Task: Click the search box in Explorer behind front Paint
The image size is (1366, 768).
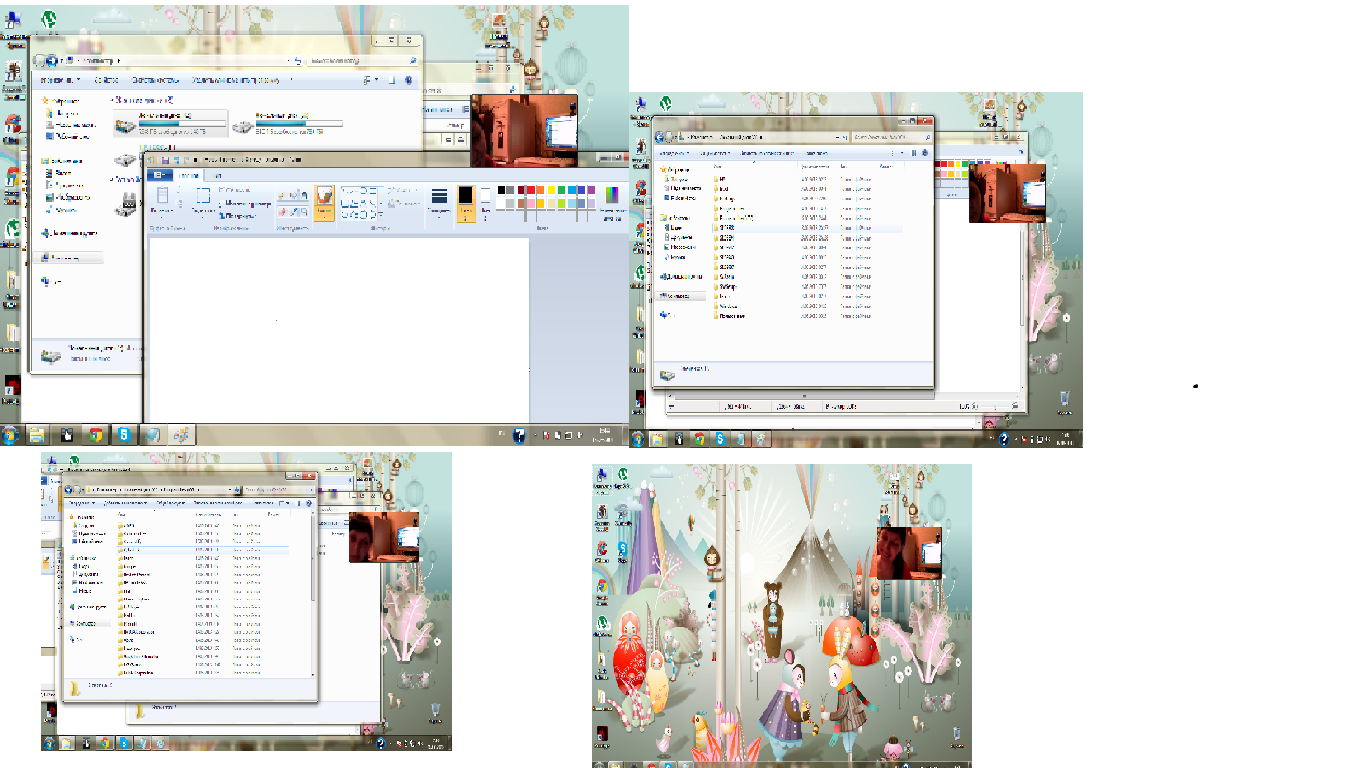Action: pyautogui.click(x=364, y=61)
